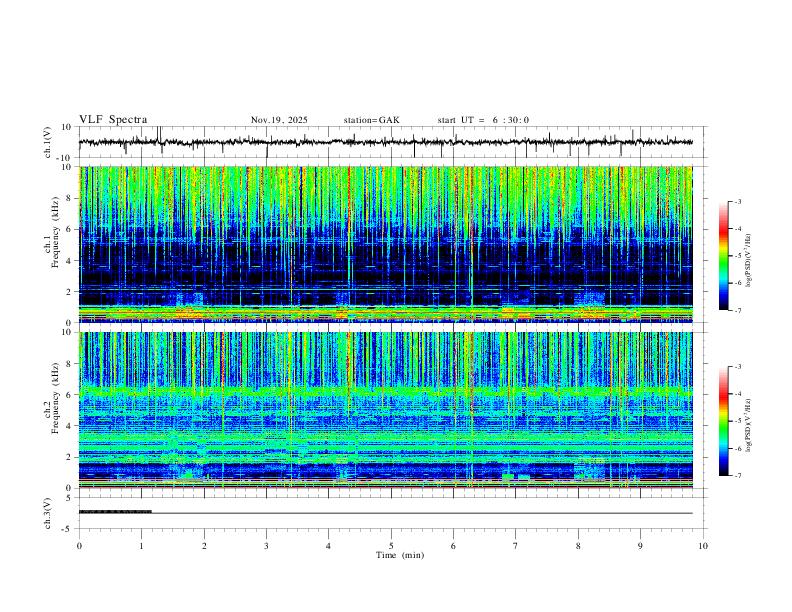Image resolution: width=792 pixels, height=612 pixels.
Task: Click the '10' label on the Time axis
Action: [x=703, y=546]
